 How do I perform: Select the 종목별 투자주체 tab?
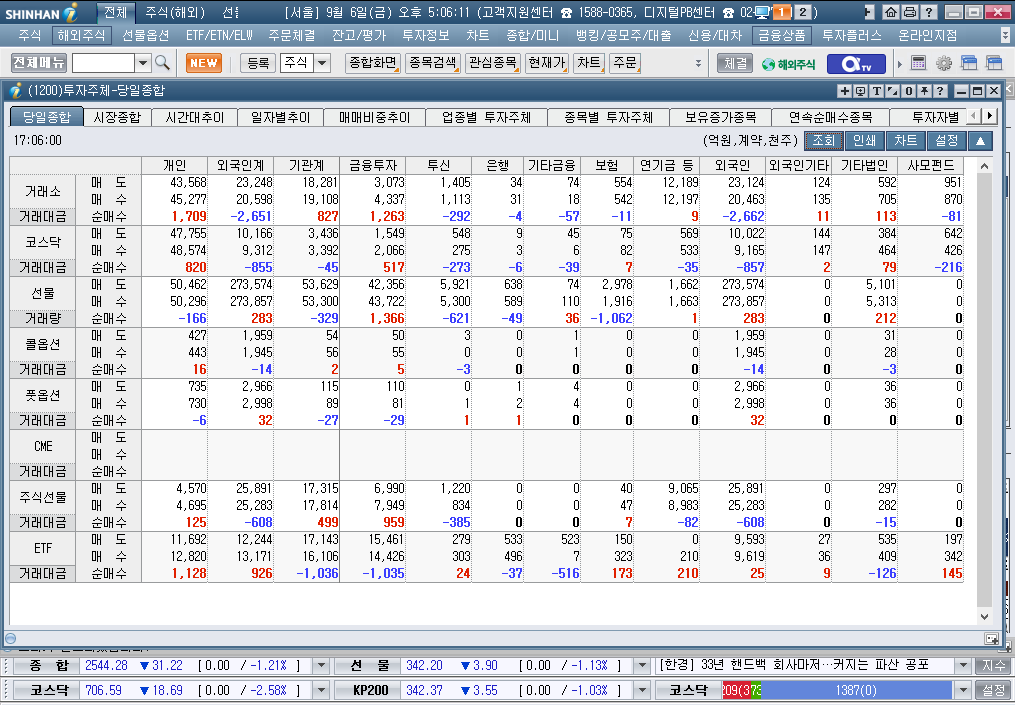pyautogui.click(x=608, y=117)
